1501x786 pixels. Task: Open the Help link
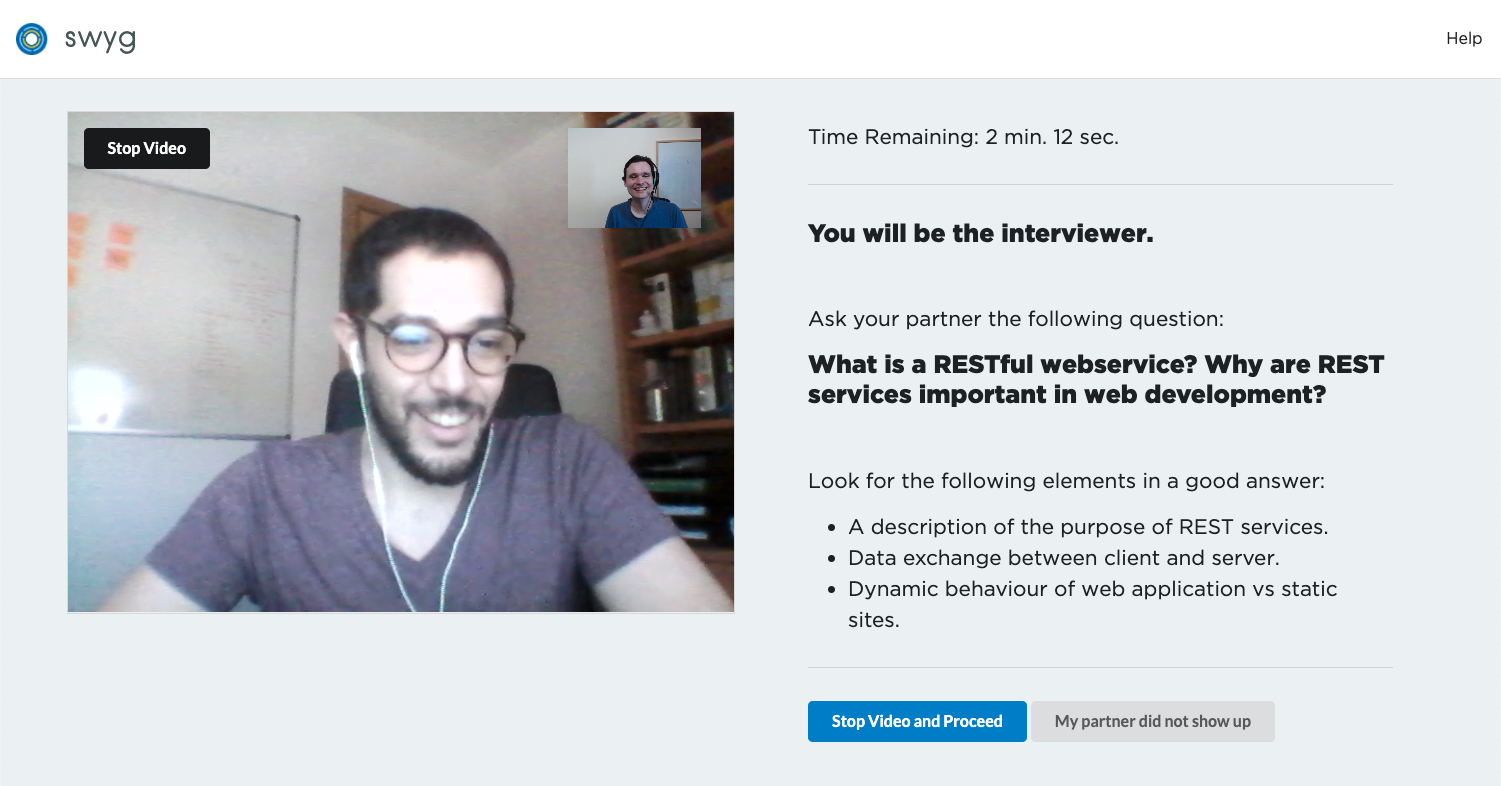click(1463, 38)
